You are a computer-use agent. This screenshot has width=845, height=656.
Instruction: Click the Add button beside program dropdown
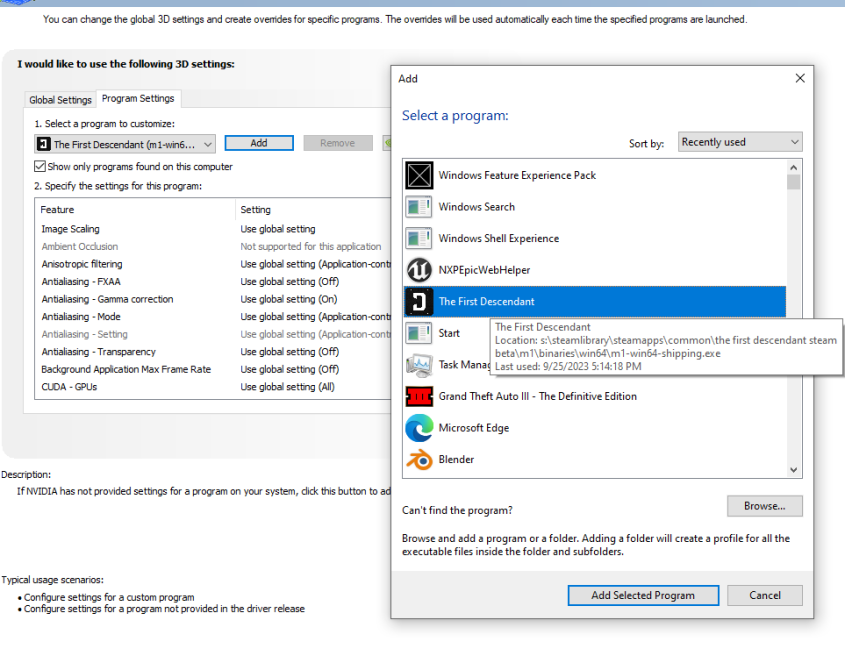258,143
